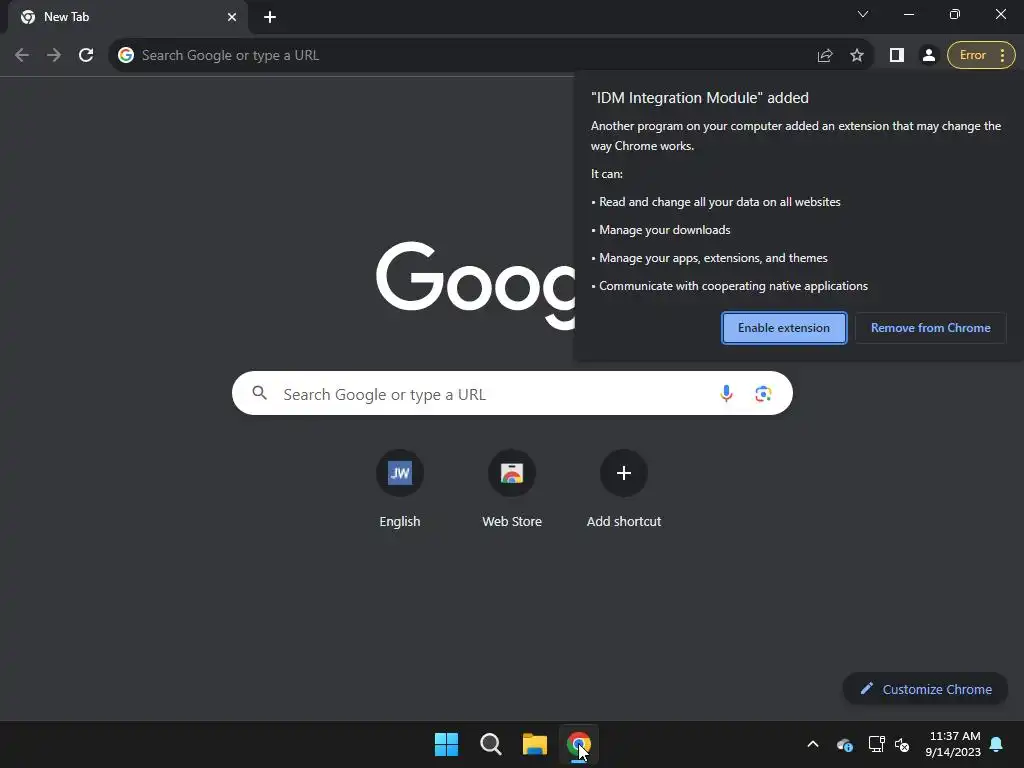The width and height of the screenshot is (1024, 768).
Task: Open Google Lens image search
Action: pos(763,394)
